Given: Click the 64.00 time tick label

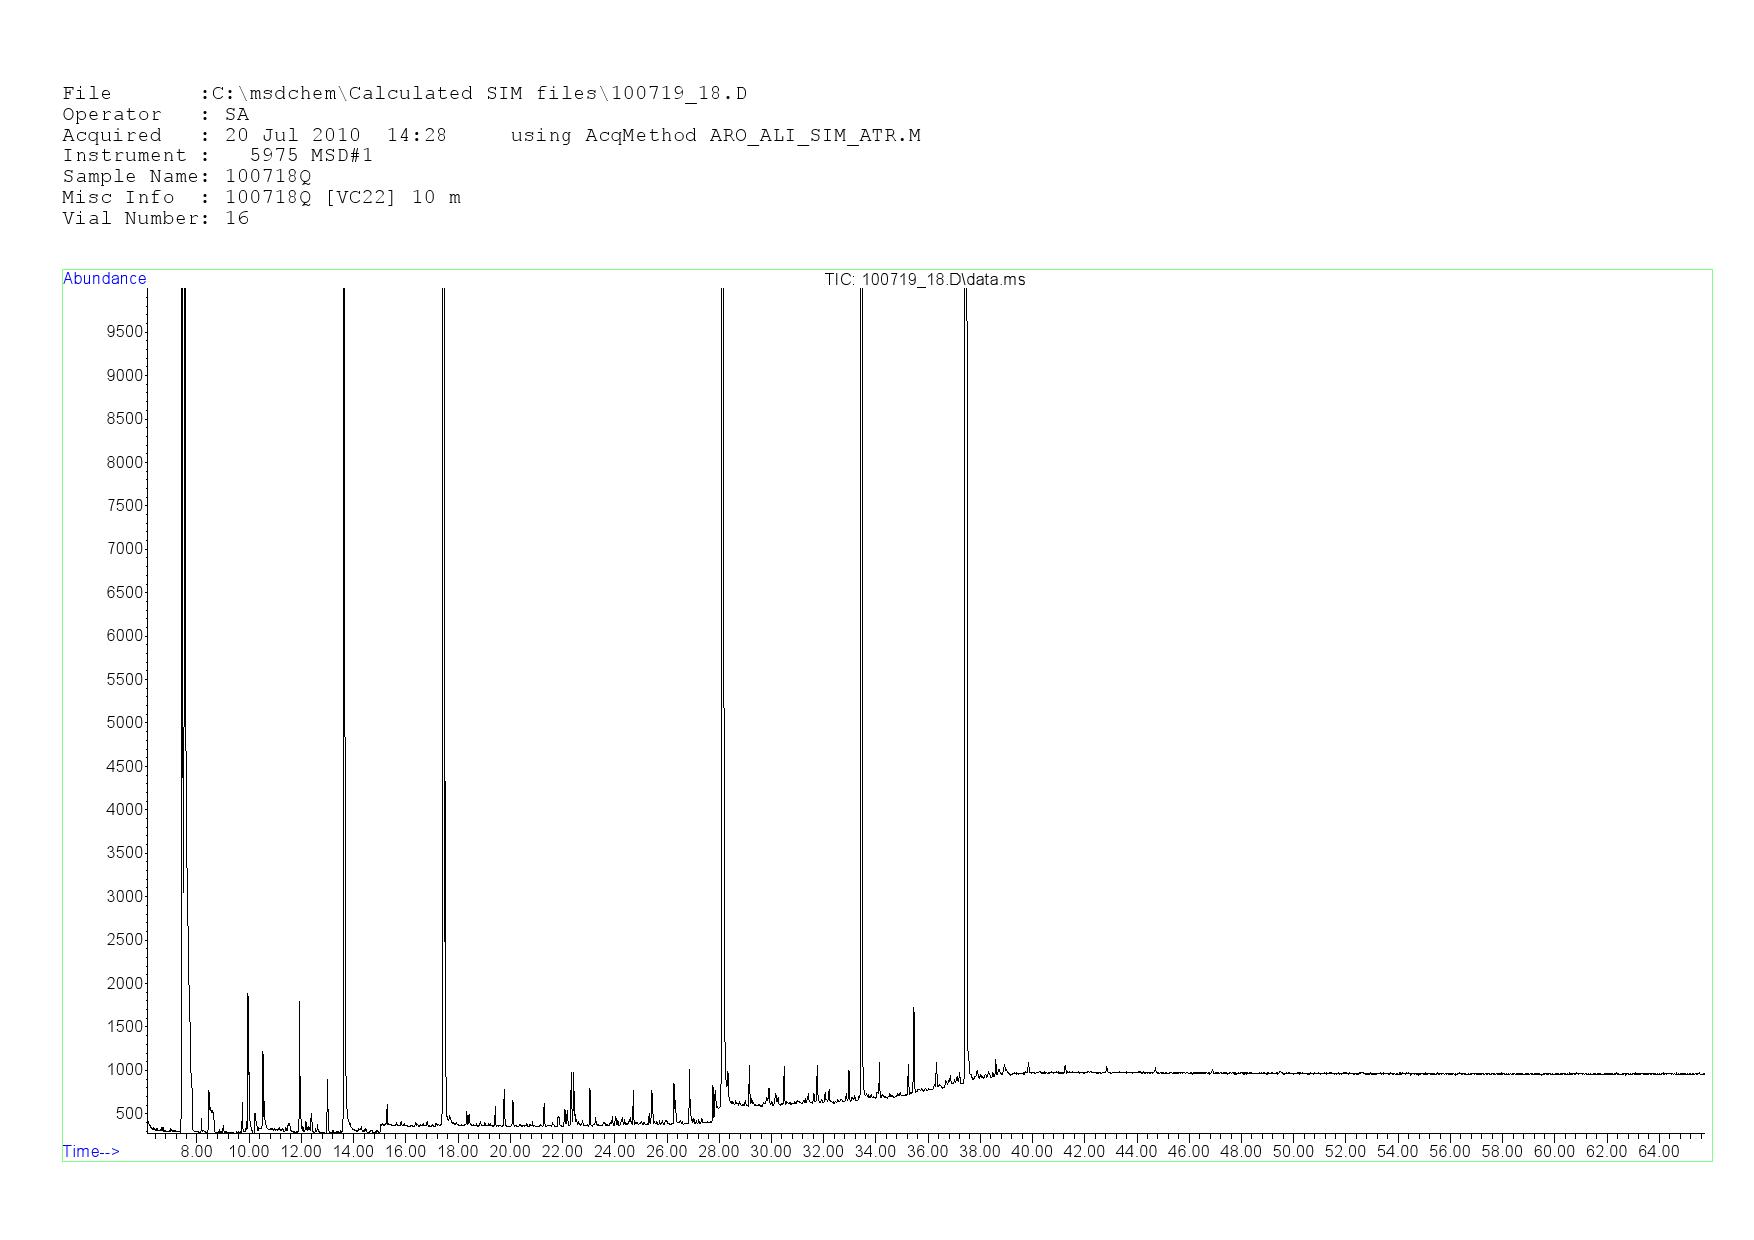Looking at the screenshot, I should click(x=1658, y=1152).
